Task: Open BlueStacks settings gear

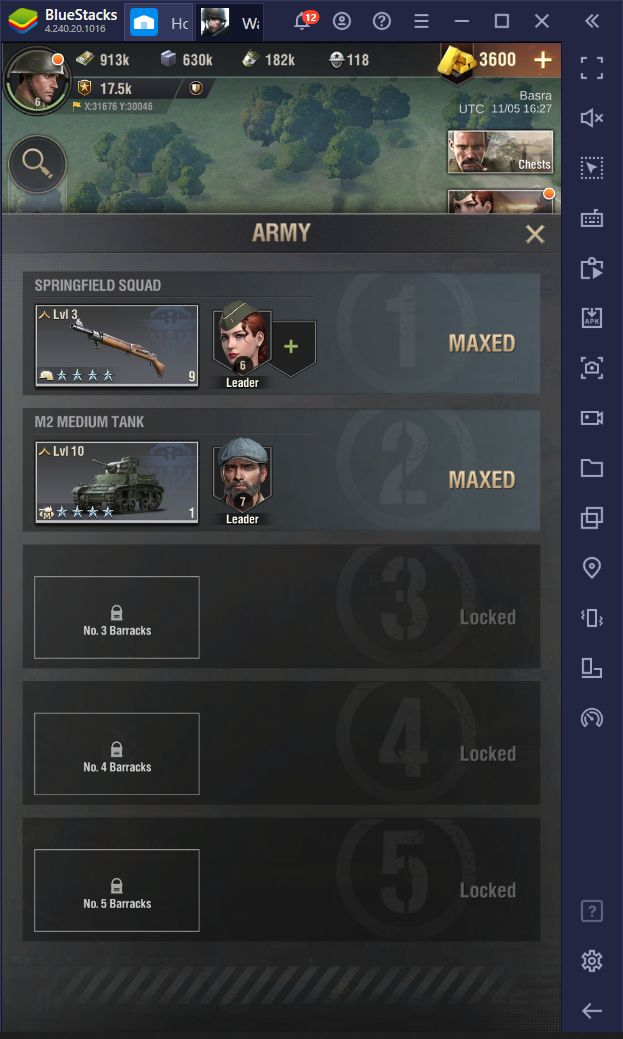Action: [591, 960]
